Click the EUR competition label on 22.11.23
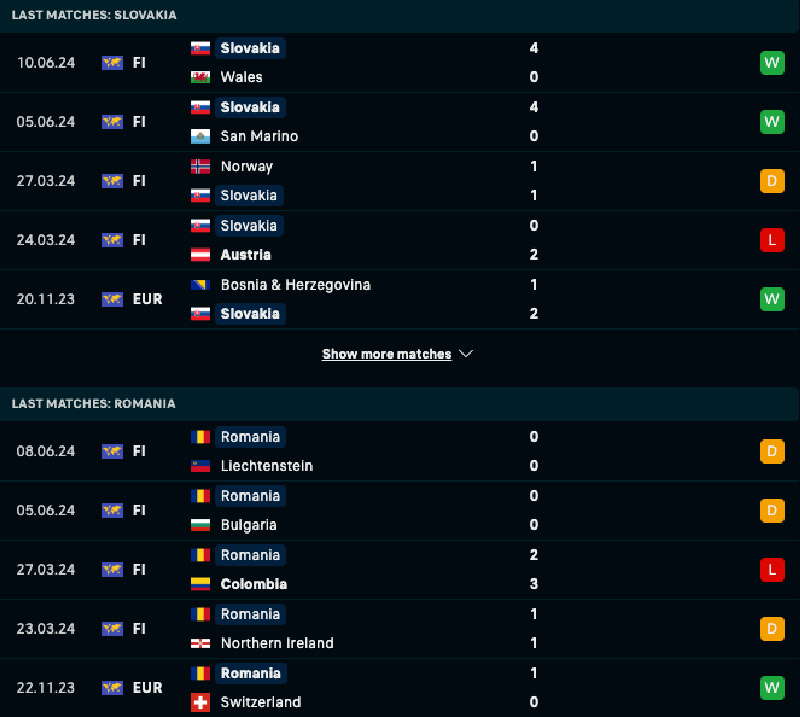 pos(147,688)
